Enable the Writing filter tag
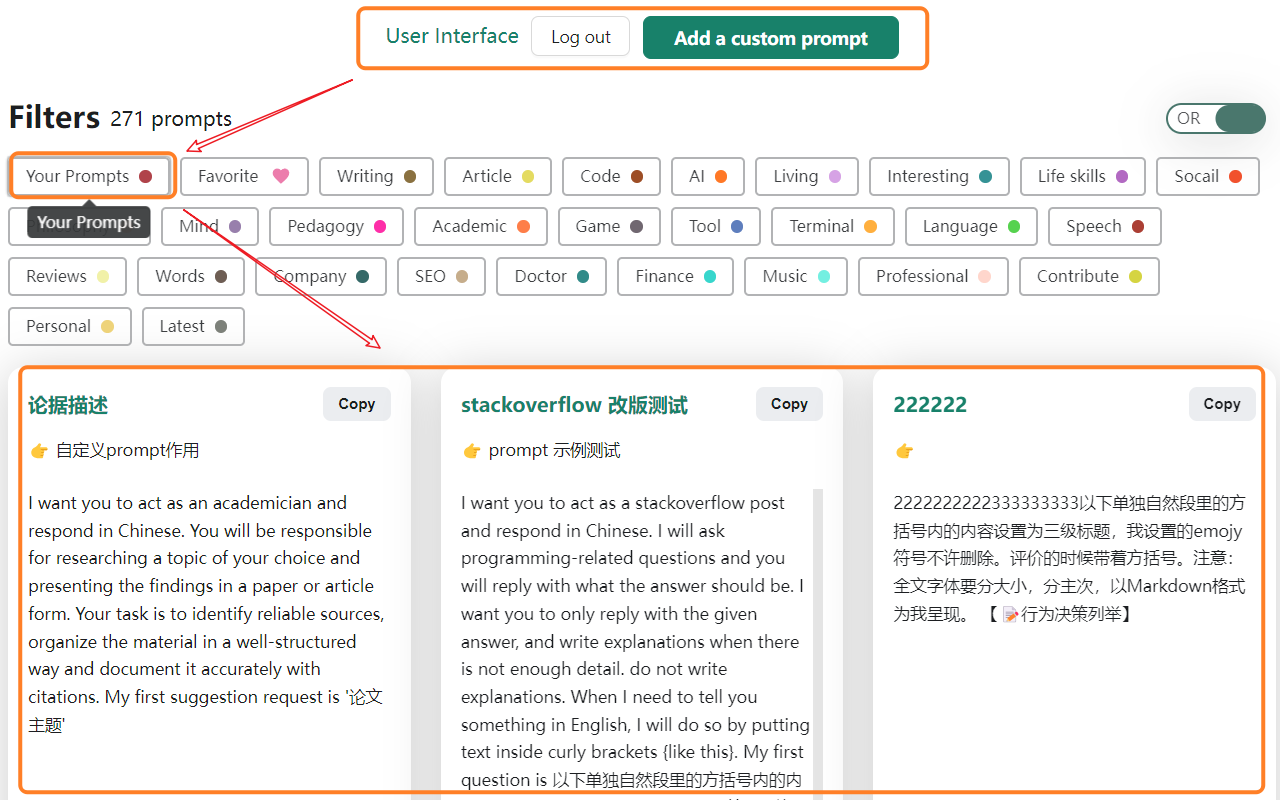Viewport: 1280px width, 800px height. [376, 176]
